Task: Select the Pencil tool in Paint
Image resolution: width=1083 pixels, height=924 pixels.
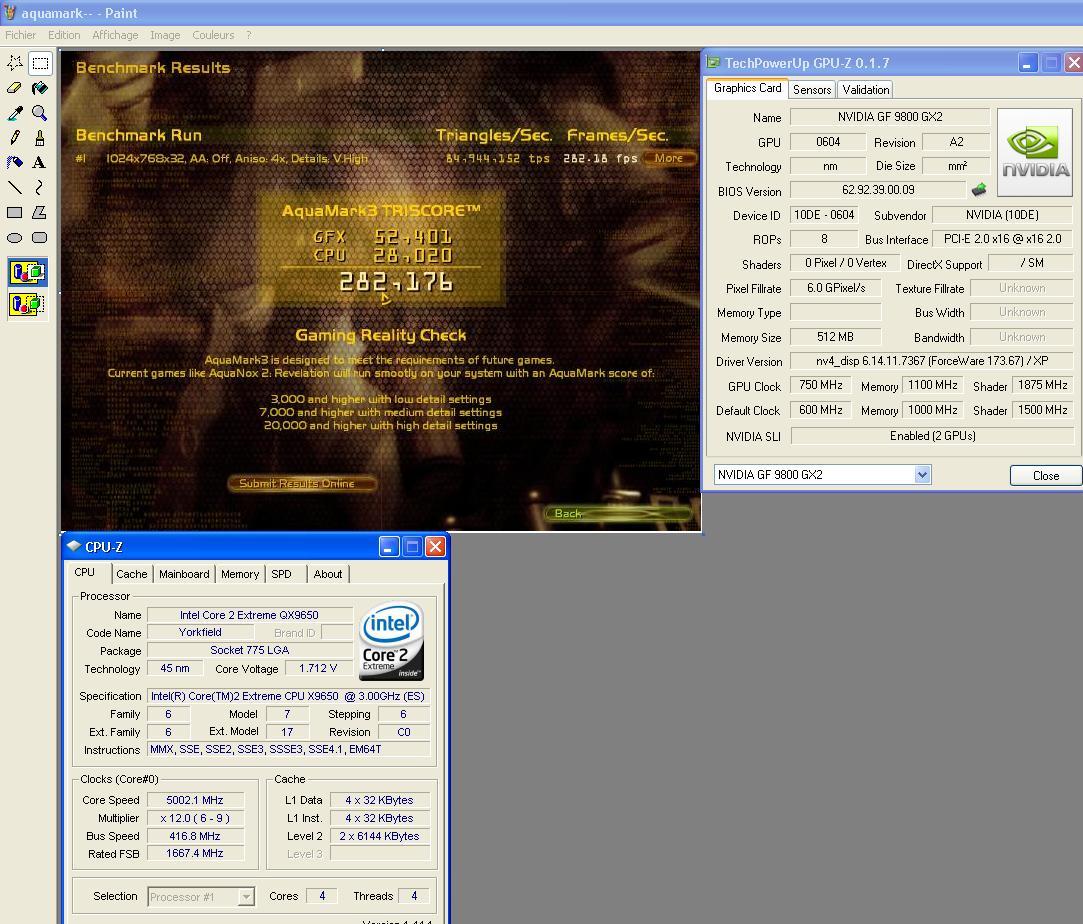Action: pos(15,138)
